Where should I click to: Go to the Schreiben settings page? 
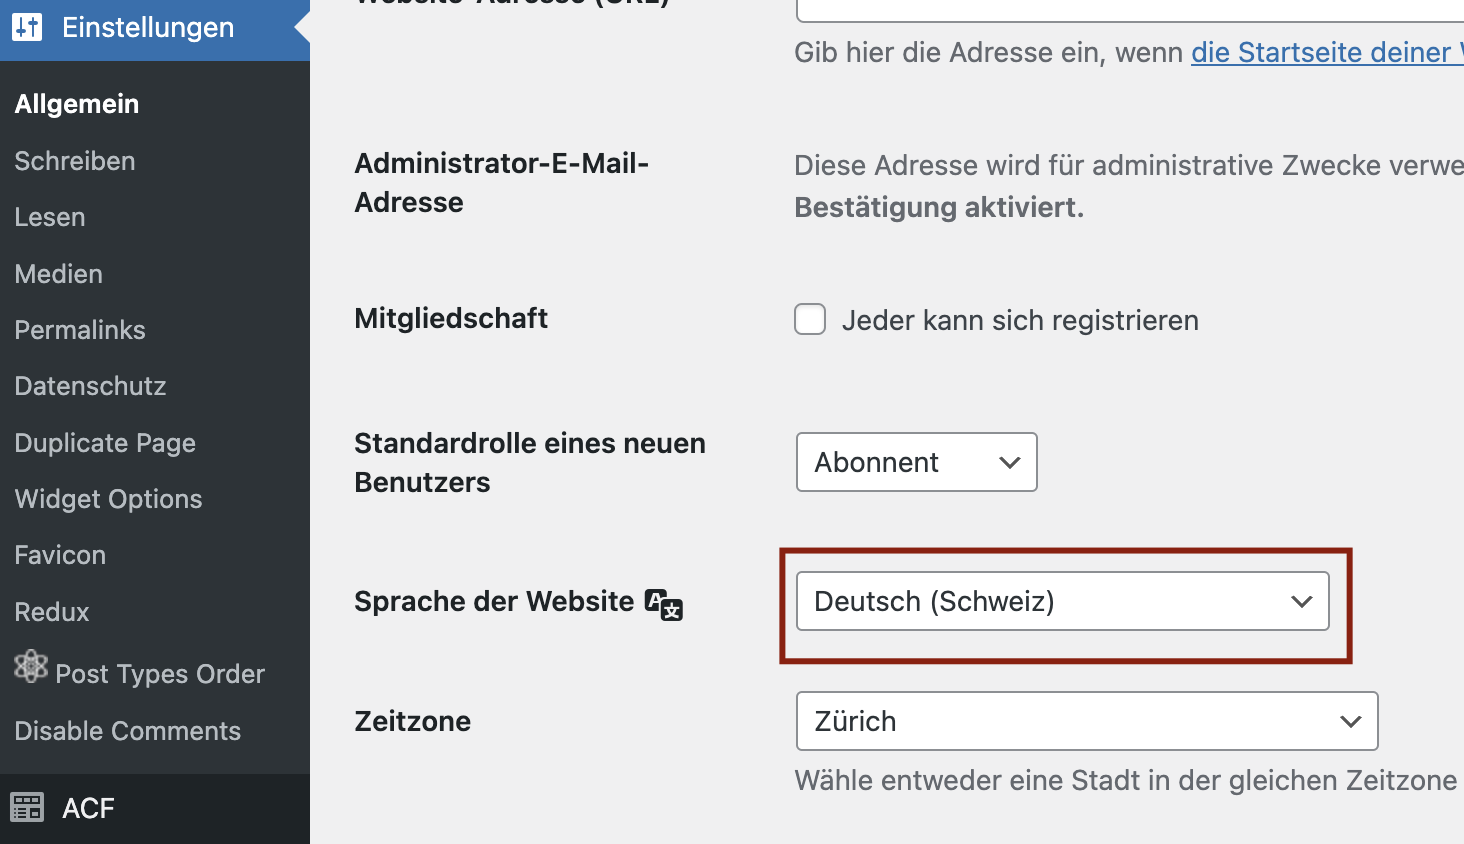pyautogui.click(x=75, y=161)
